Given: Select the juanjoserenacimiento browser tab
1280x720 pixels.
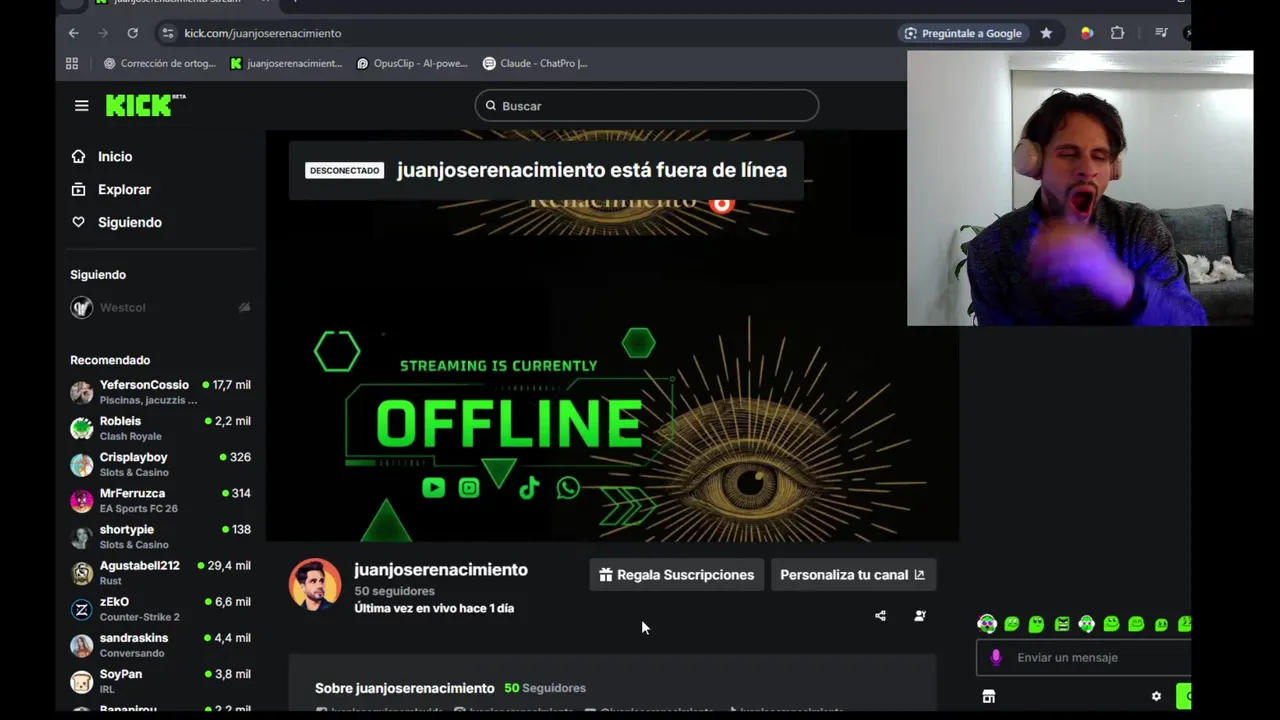Looking at the screenshot, I should [x=178, y=3].
